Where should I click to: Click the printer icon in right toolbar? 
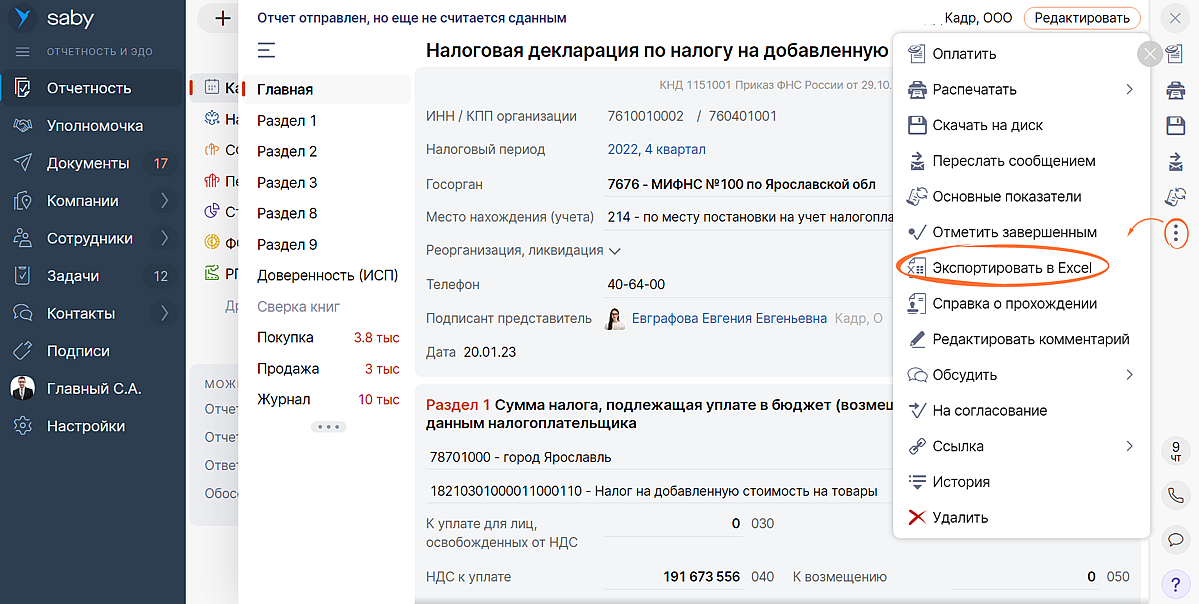[x=1176, y=91]
